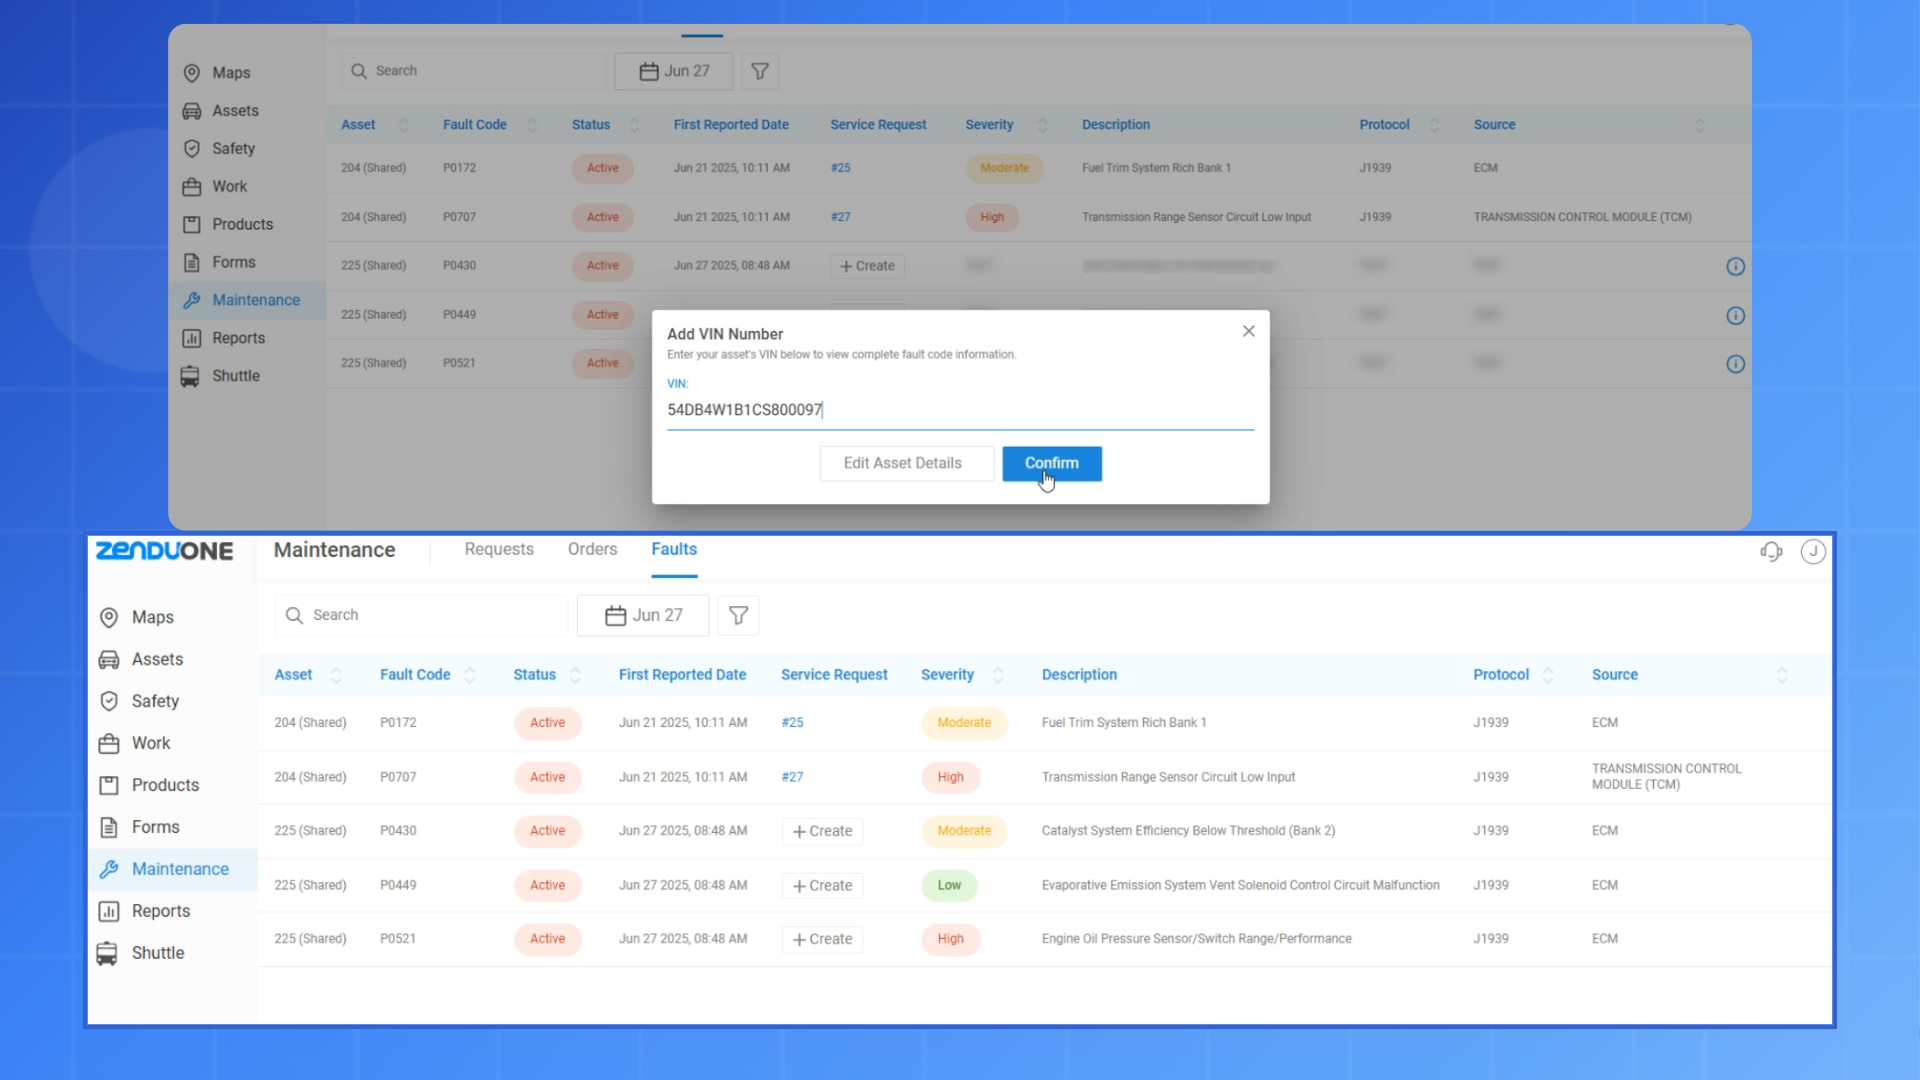
Task: Sort by Severity column in lower table
Action: (x=997, y=675)
